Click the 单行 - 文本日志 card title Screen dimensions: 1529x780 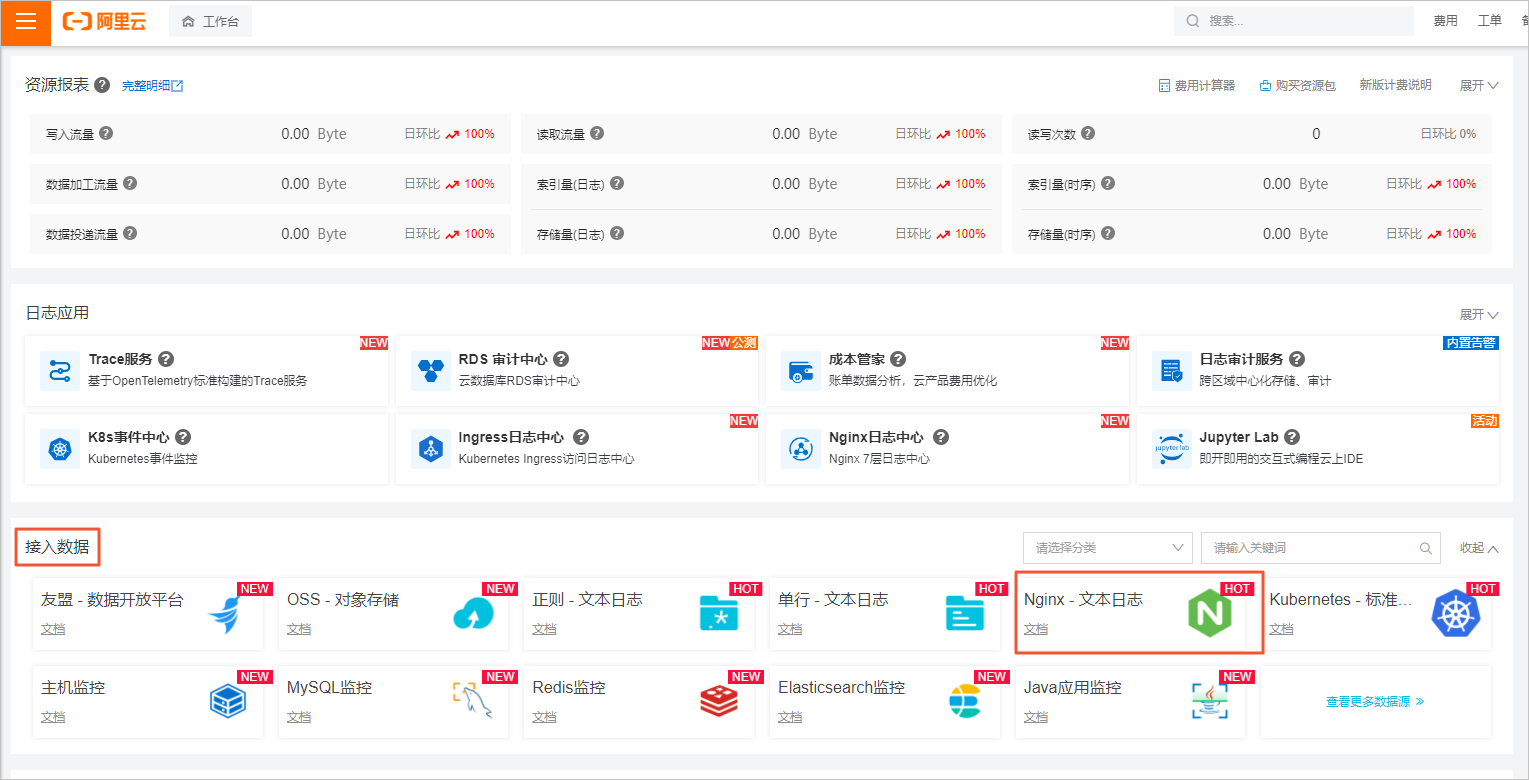(x=833, y=600)
